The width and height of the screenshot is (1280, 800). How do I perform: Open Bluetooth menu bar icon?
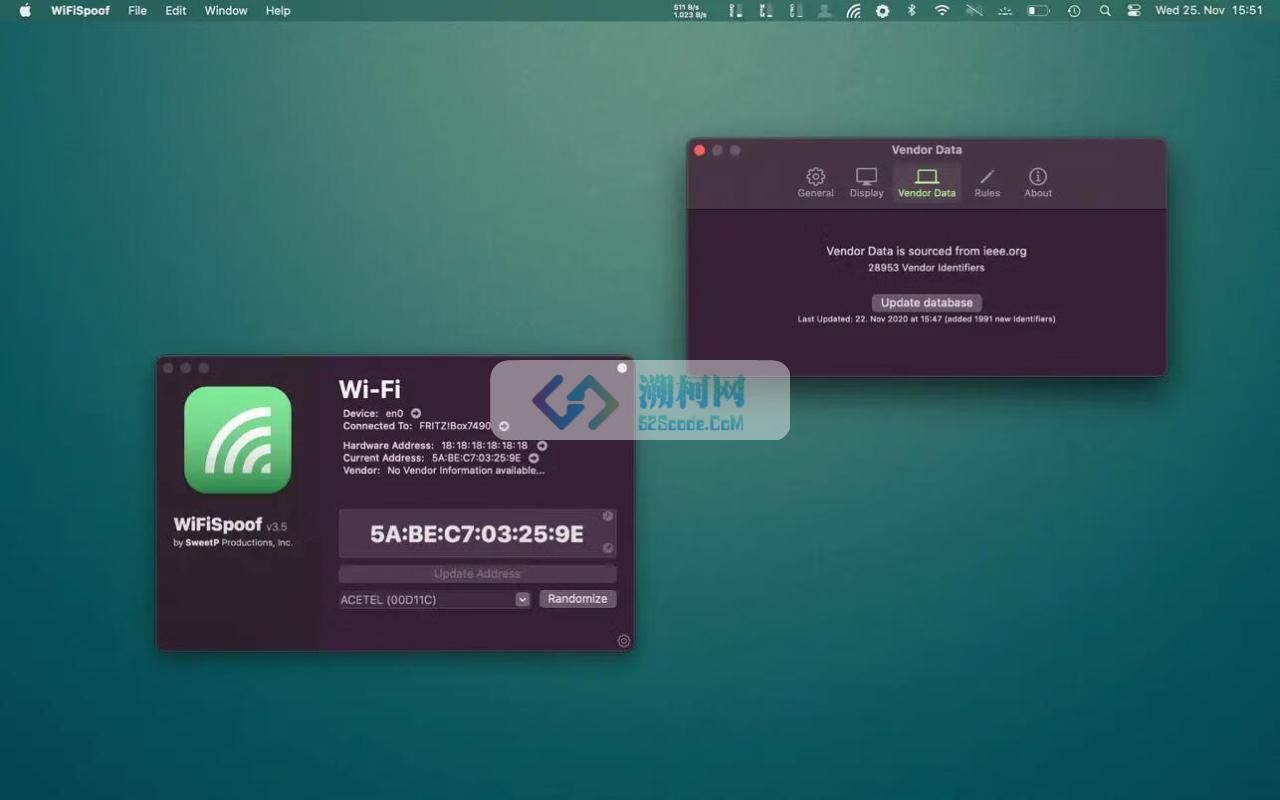pyautogui.click(x=911, y=11)
